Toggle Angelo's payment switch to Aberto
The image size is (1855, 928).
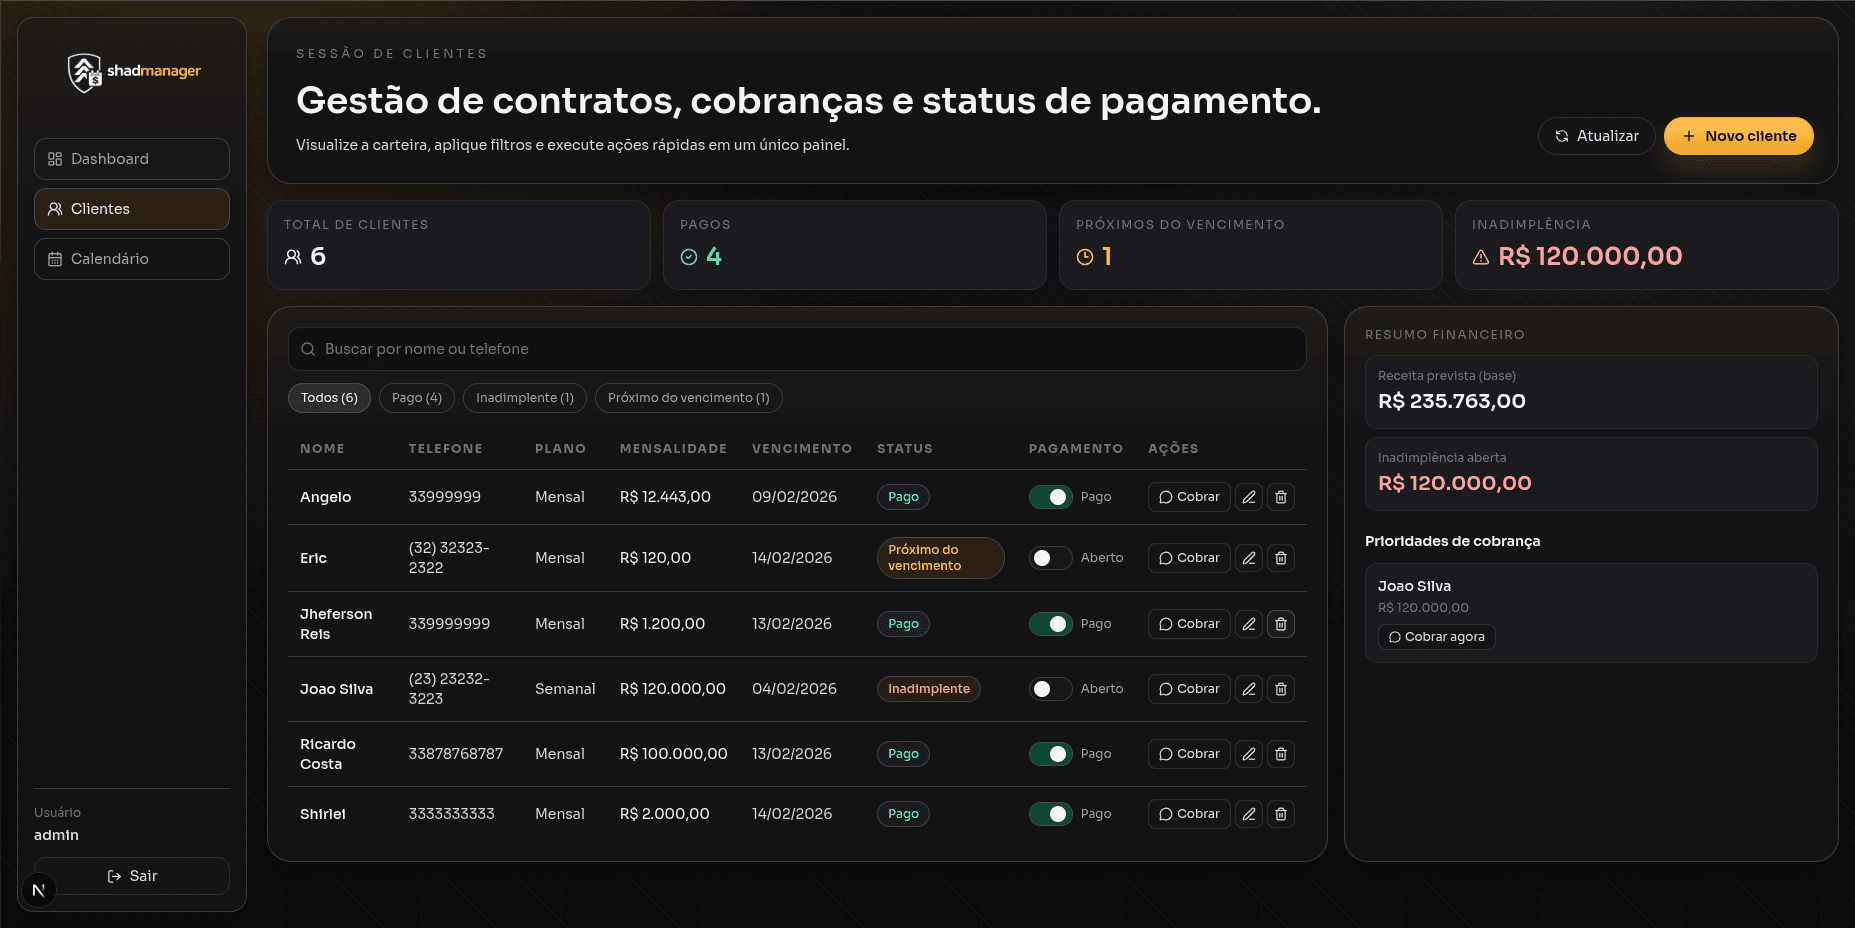pyautogui.click(x=1049, y=496)
